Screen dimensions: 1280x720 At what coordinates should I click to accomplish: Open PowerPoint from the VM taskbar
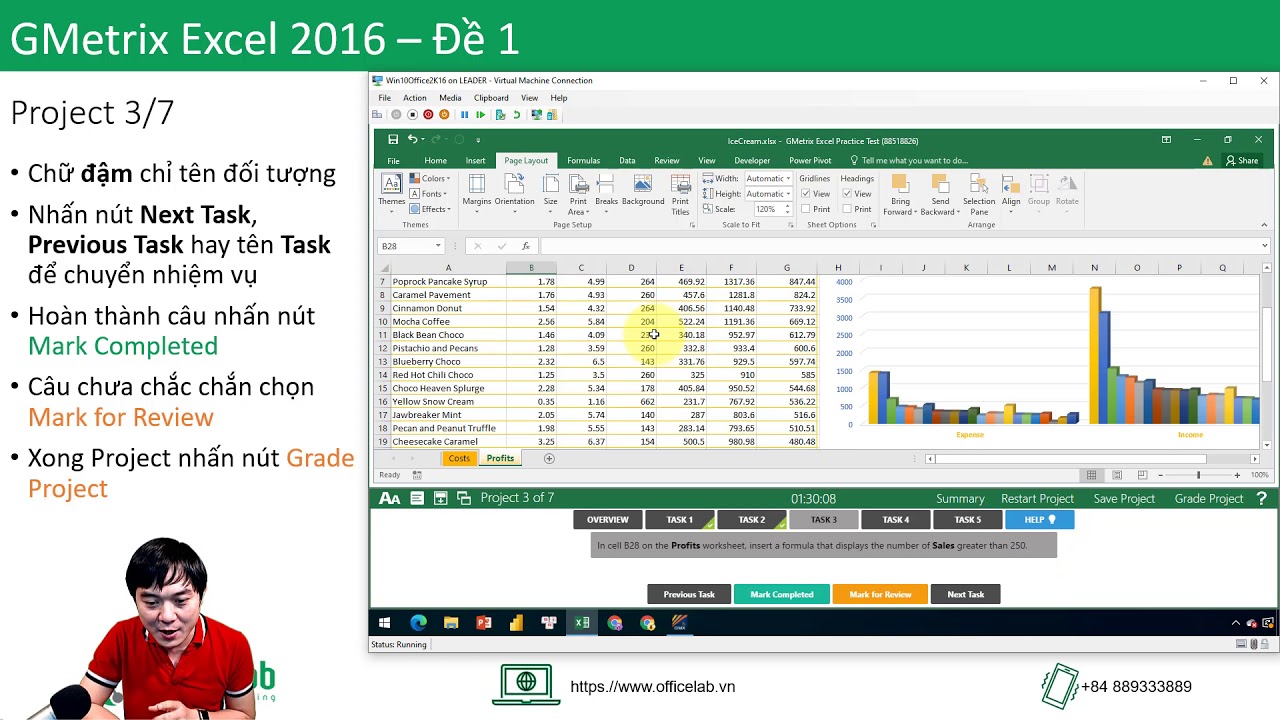(484, 623)
